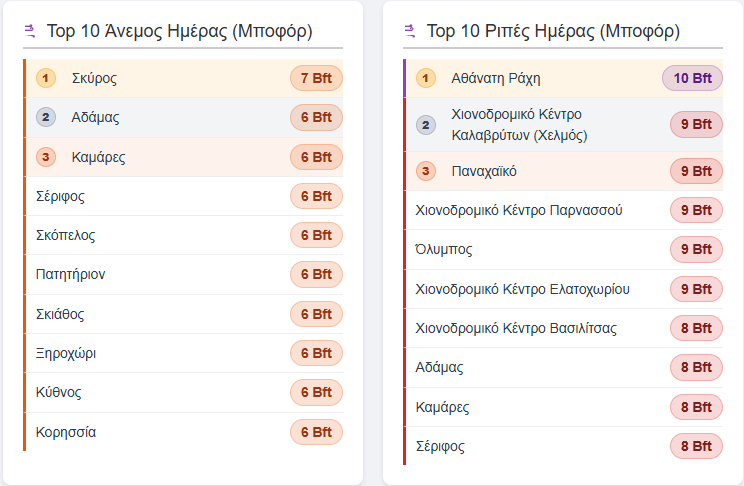Select Καμάρες in the gusts list
The width and height of the screenshot is (744, 486).
(565, 407)
